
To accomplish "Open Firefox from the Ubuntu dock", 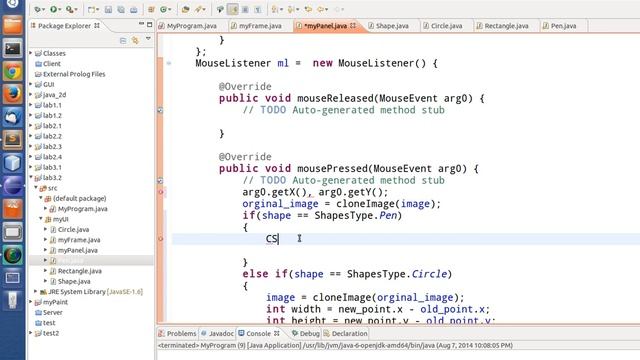I will pos(13,94).
